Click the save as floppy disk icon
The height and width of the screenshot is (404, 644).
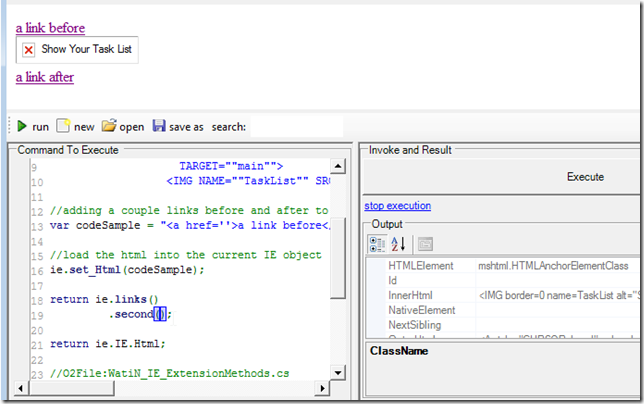159,127
